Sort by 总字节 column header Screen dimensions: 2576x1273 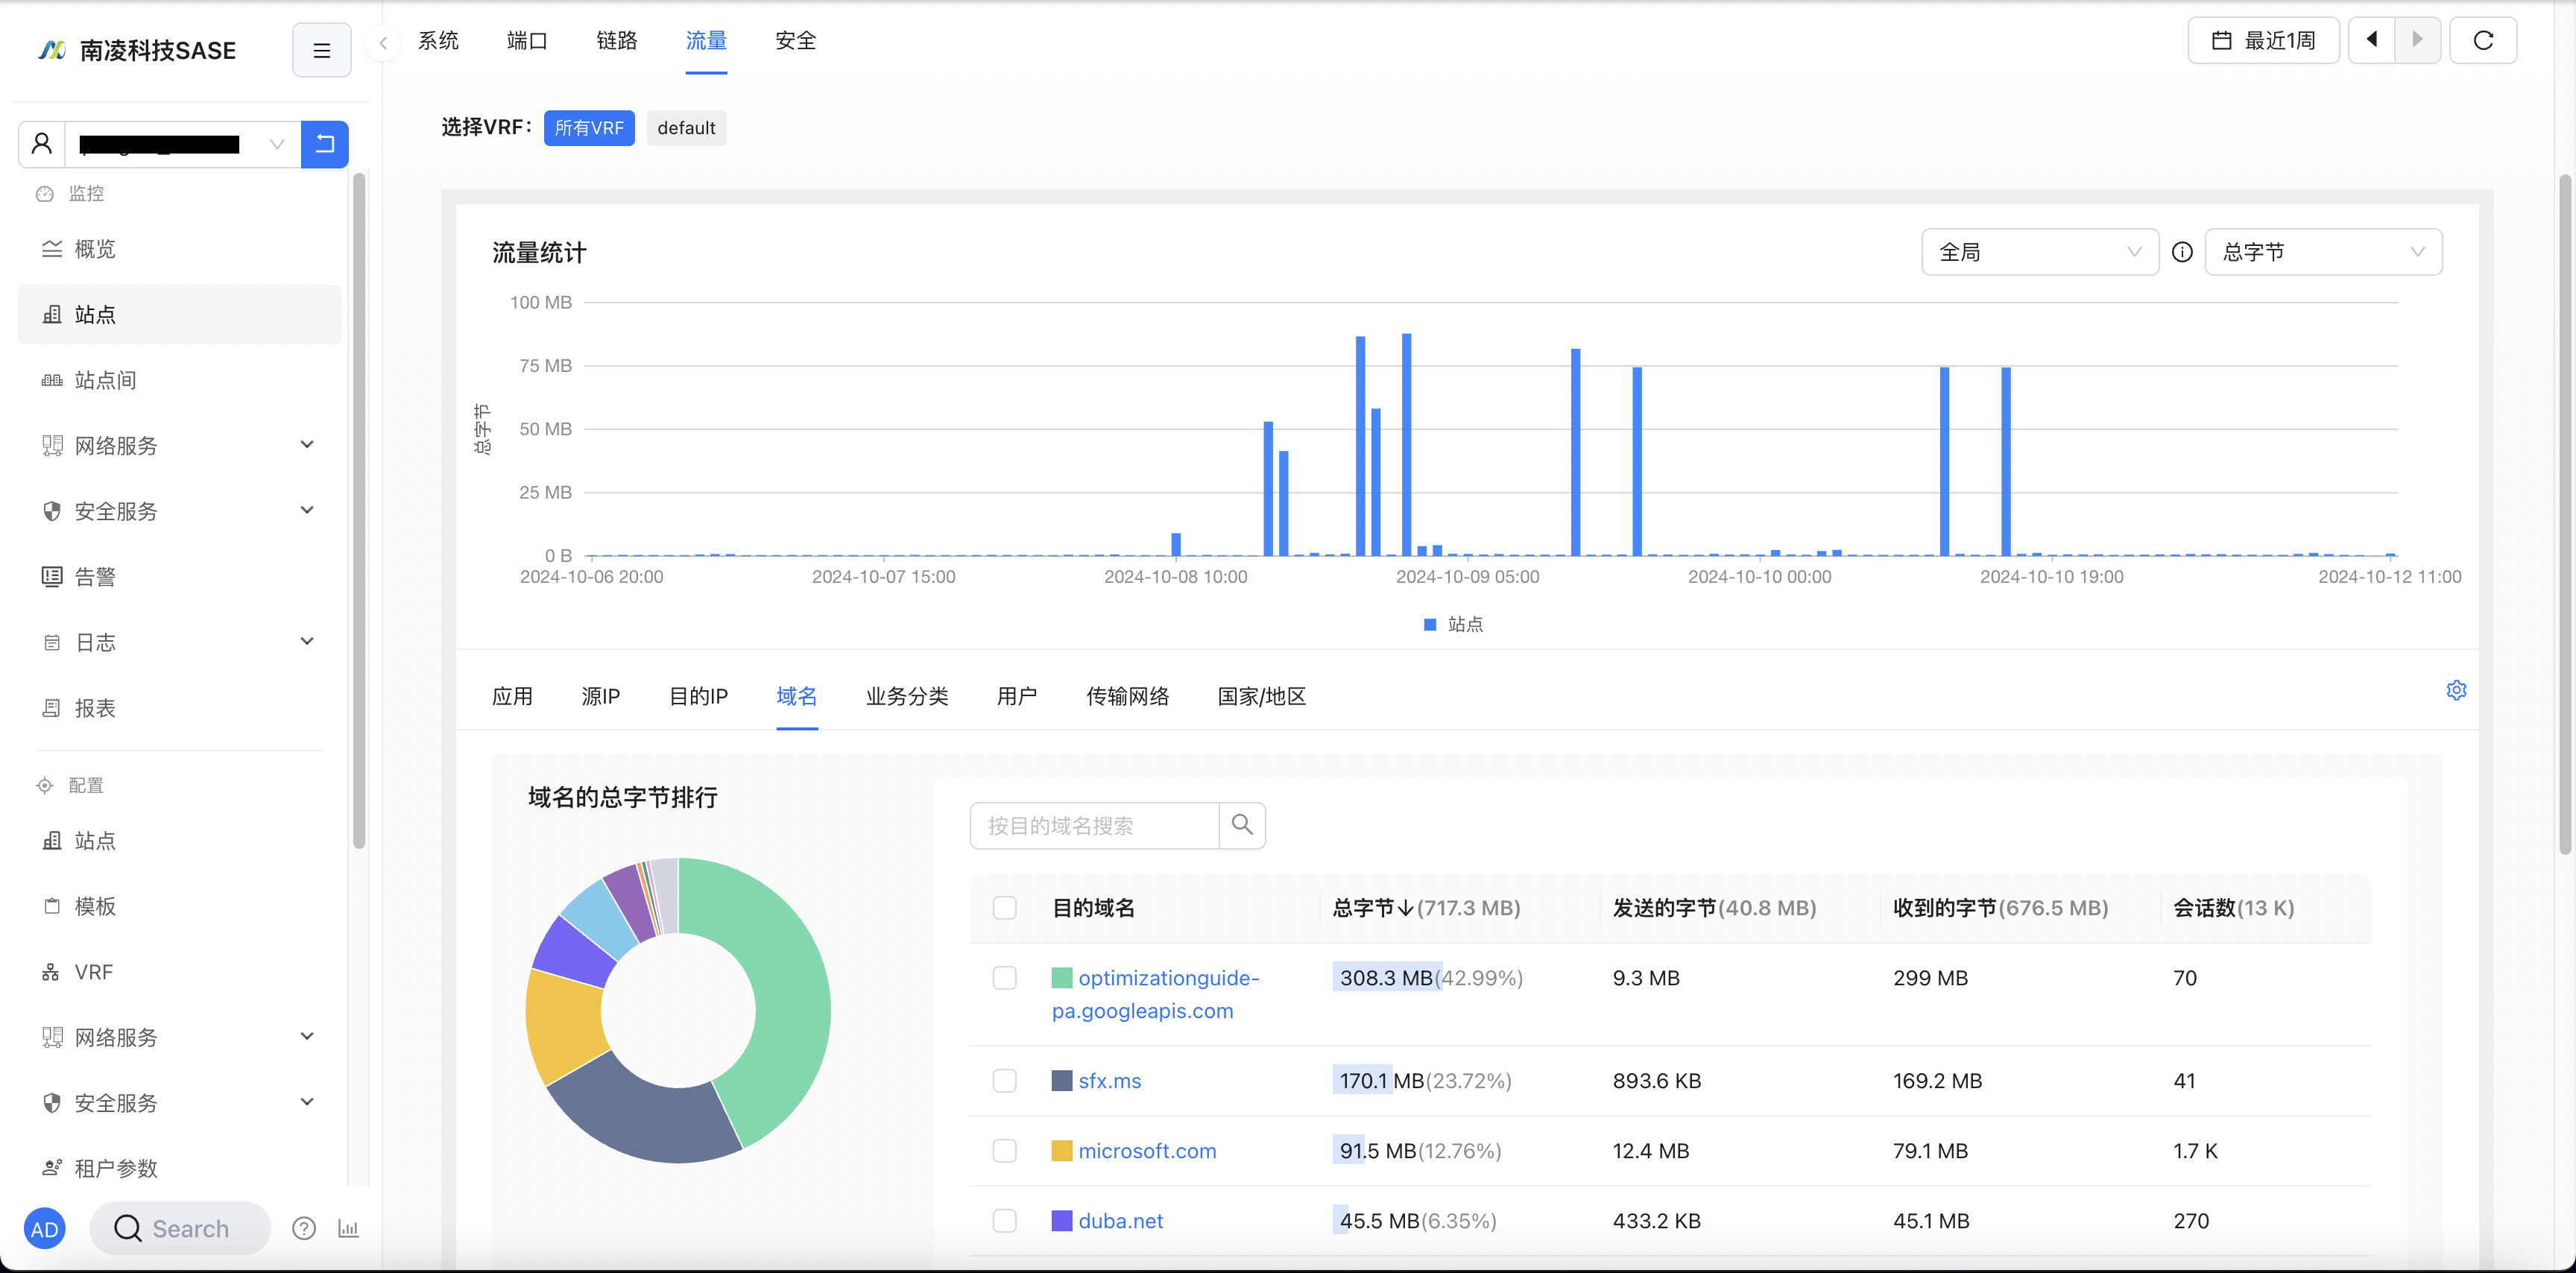(x=1426, y=908)
